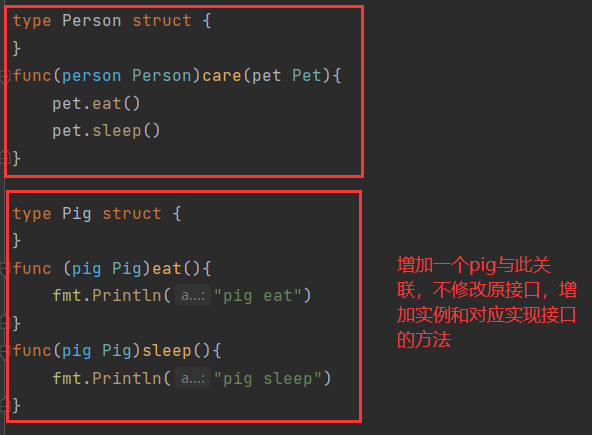Click the pet.sleep() call

pyautogui.click(x=106, y=131)
